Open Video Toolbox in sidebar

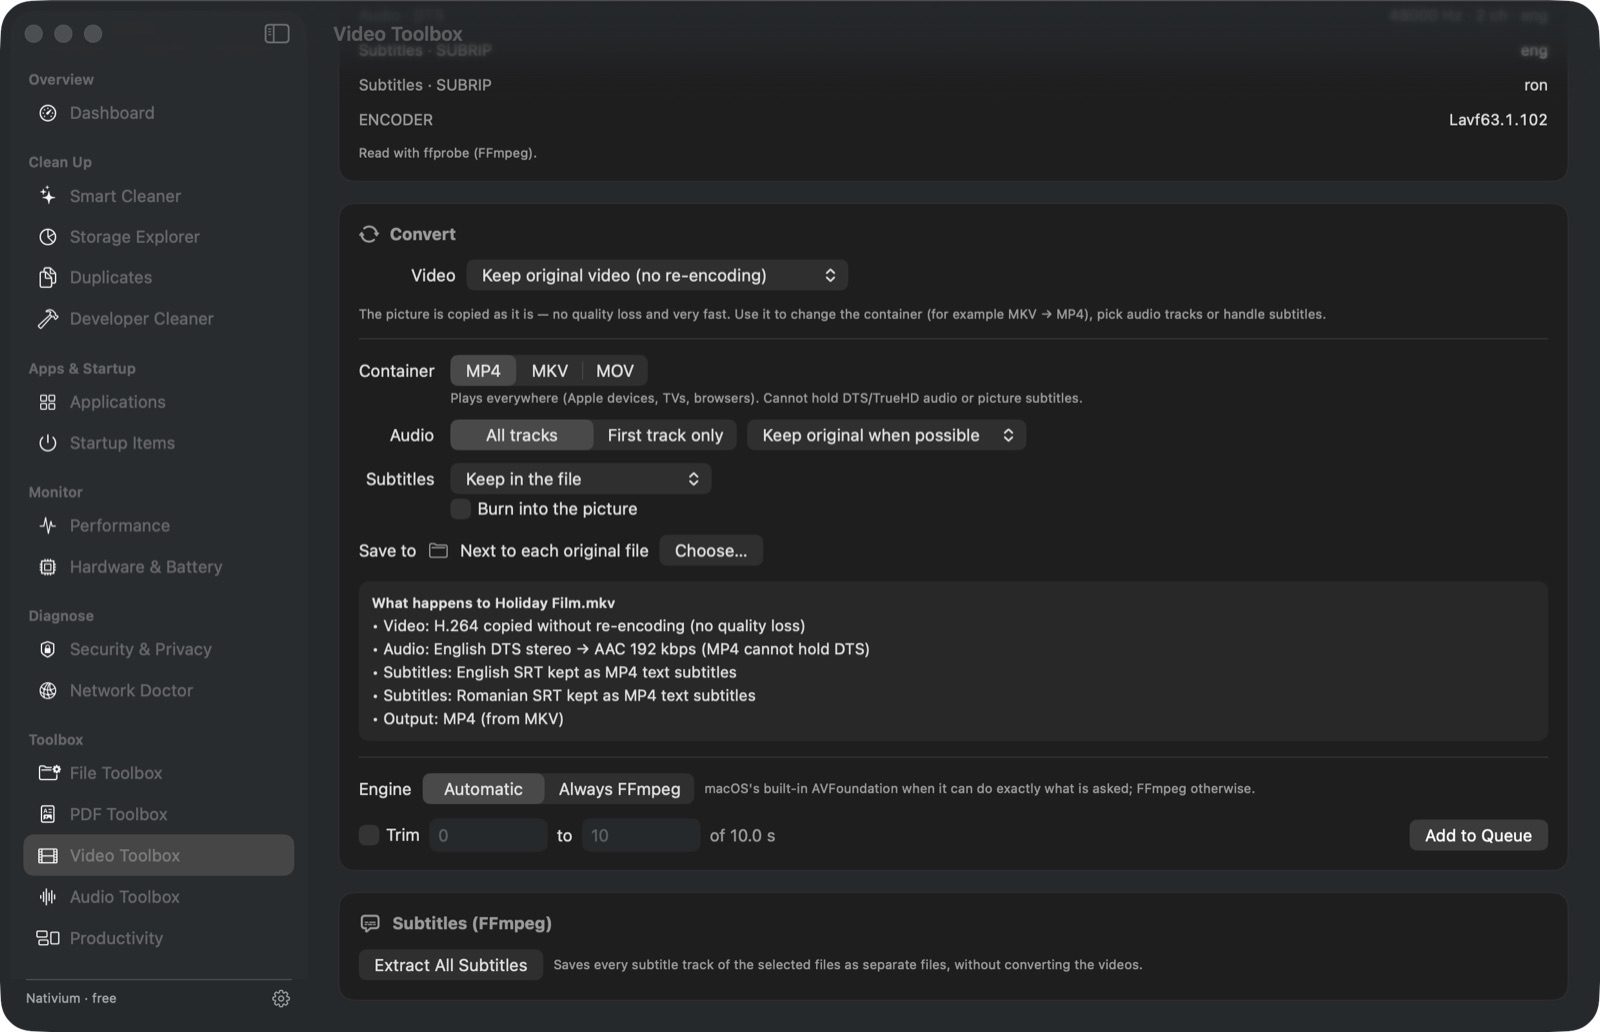[x=159, y=856]
